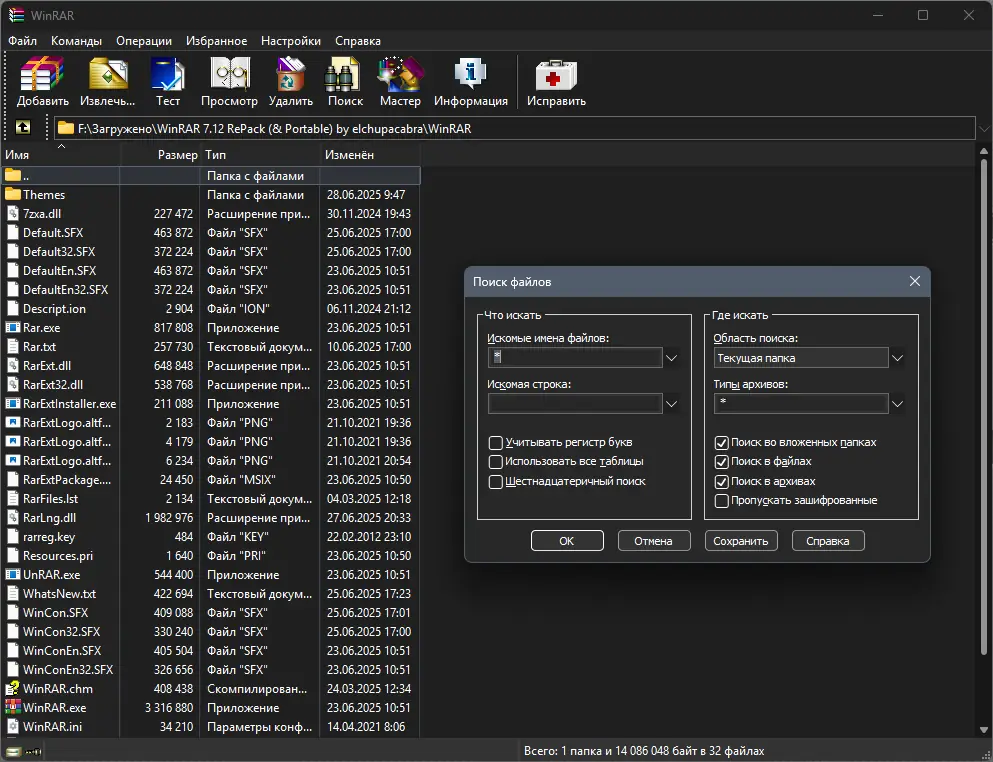Viewport: 993px width, 762px height.
Task: Click the Отмена button
Action: pyautogui.click(x=653, y=541)
